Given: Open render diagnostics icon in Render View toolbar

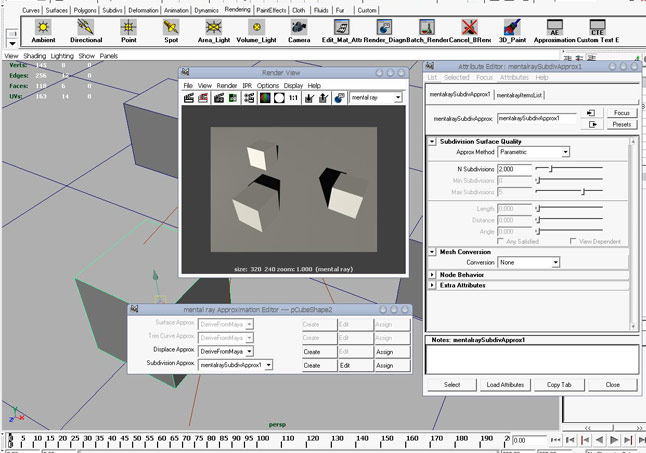Looking at the screenshot, I should pos(339,98).
